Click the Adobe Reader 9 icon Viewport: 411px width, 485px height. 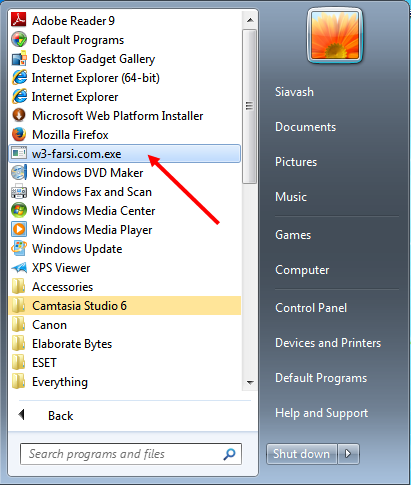[x=19, y=20]
